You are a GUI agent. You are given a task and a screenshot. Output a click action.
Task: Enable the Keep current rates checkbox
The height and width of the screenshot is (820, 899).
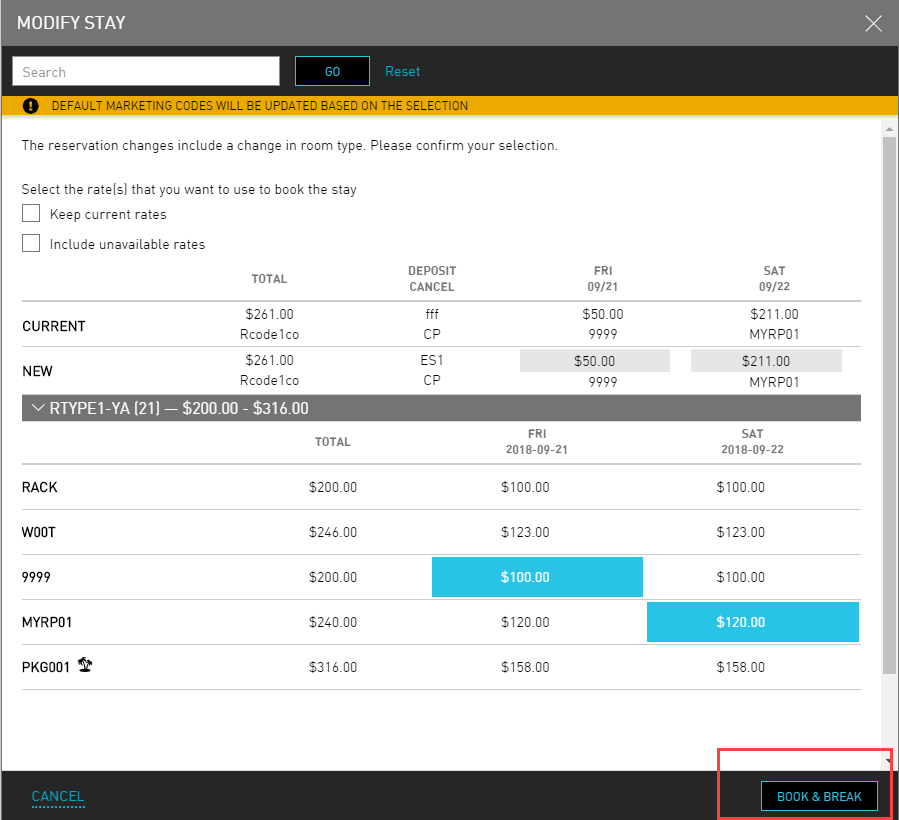tap(31, 213)
